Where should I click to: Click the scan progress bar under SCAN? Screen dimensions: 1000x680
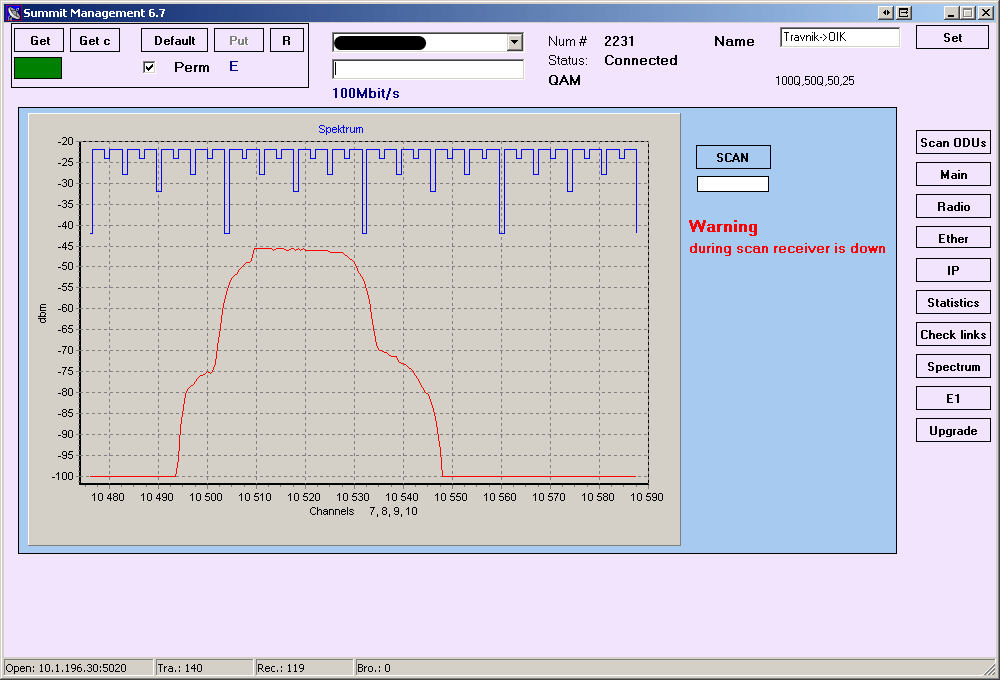pyautogui.click(x=733, y=184)
